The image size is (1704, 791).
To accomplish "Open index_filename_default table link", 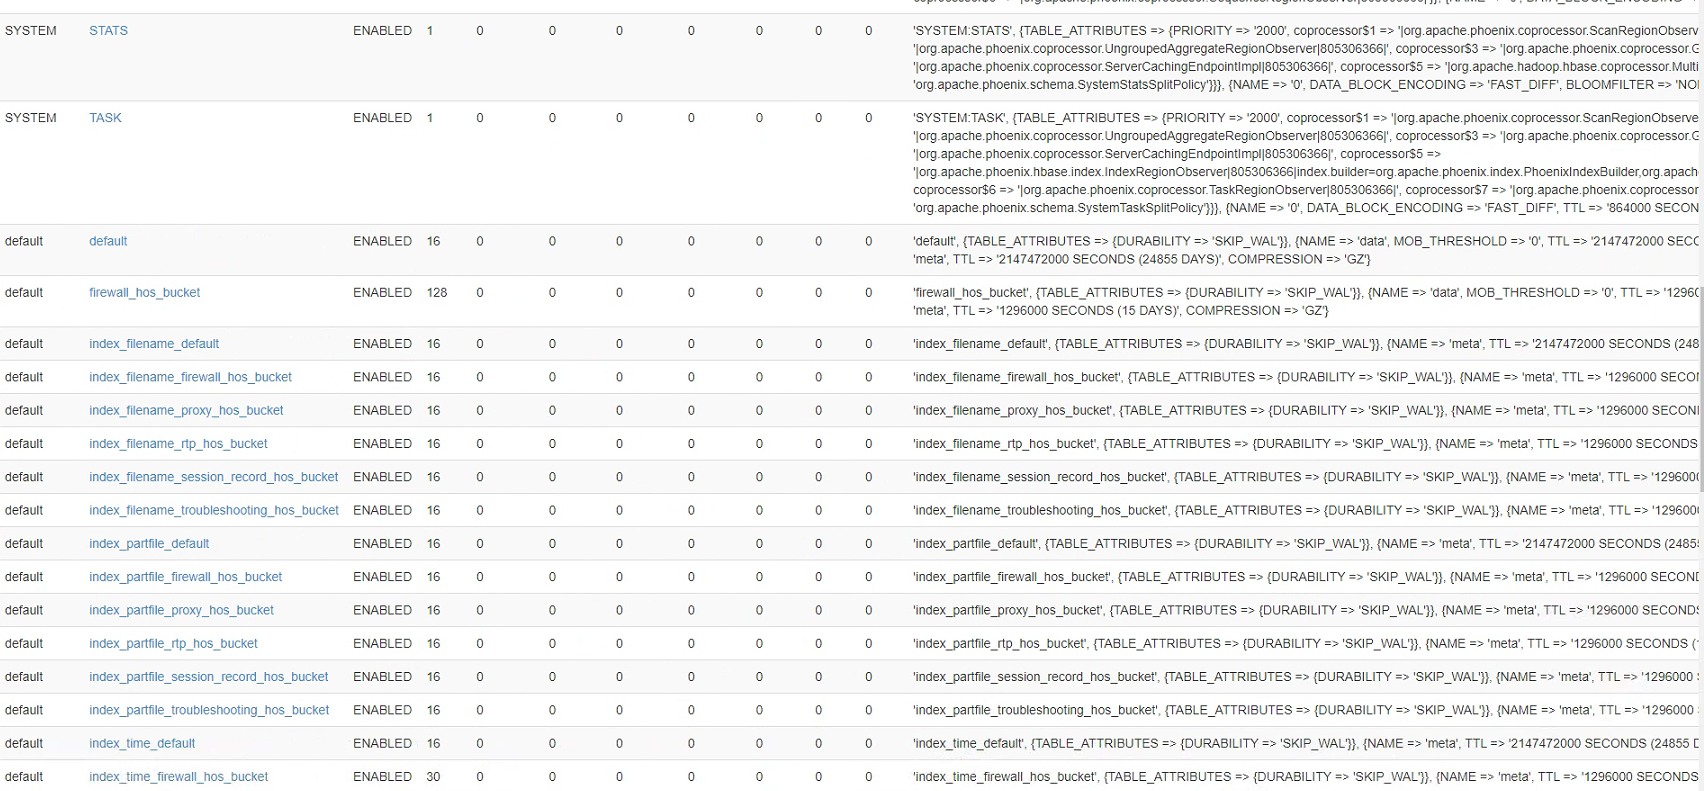I will click(x=153, y=344).
